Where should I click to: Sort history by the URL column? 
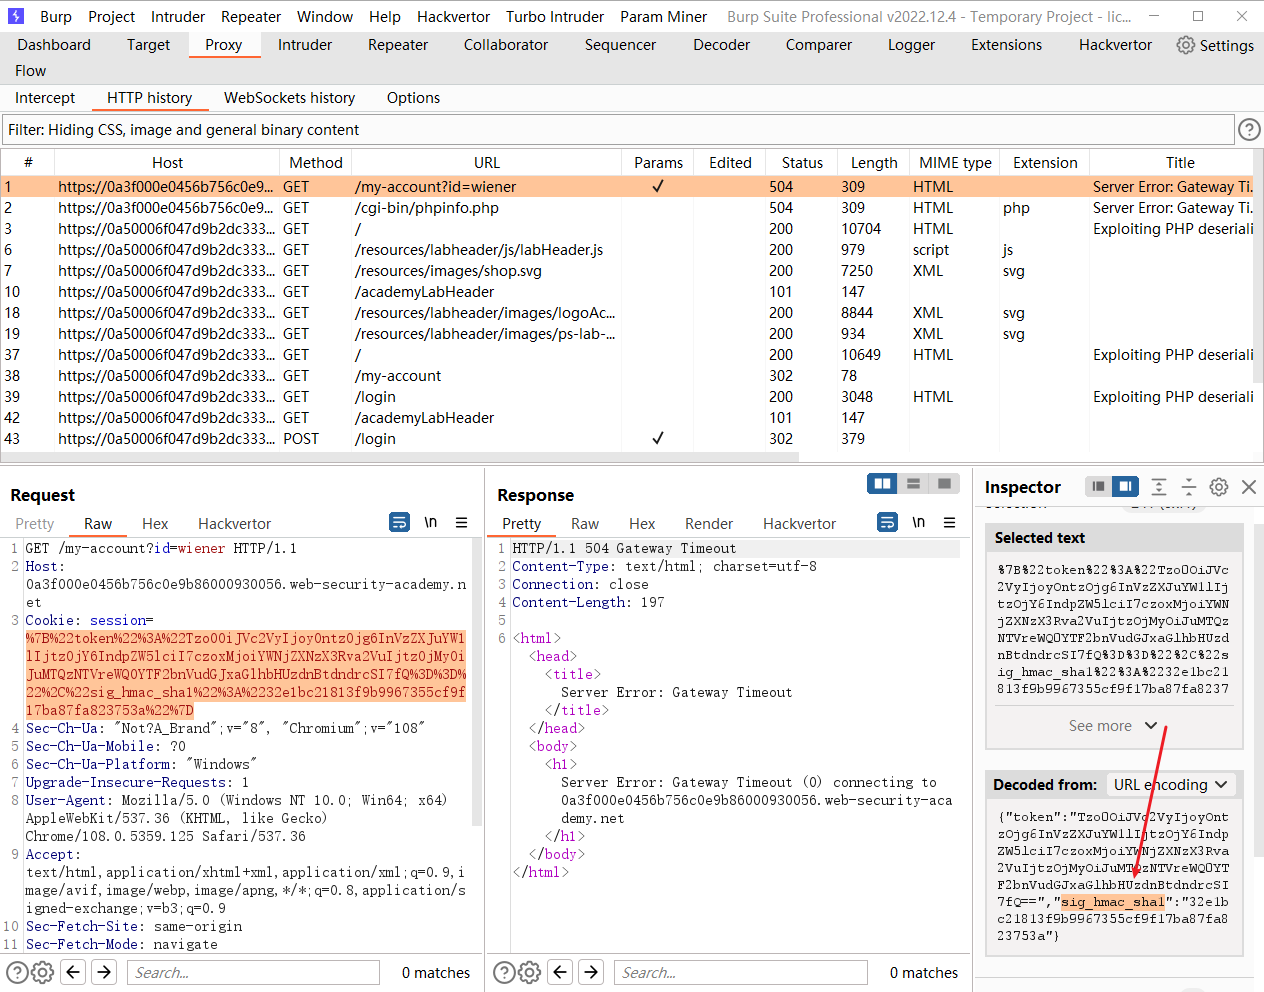(487, 163)
